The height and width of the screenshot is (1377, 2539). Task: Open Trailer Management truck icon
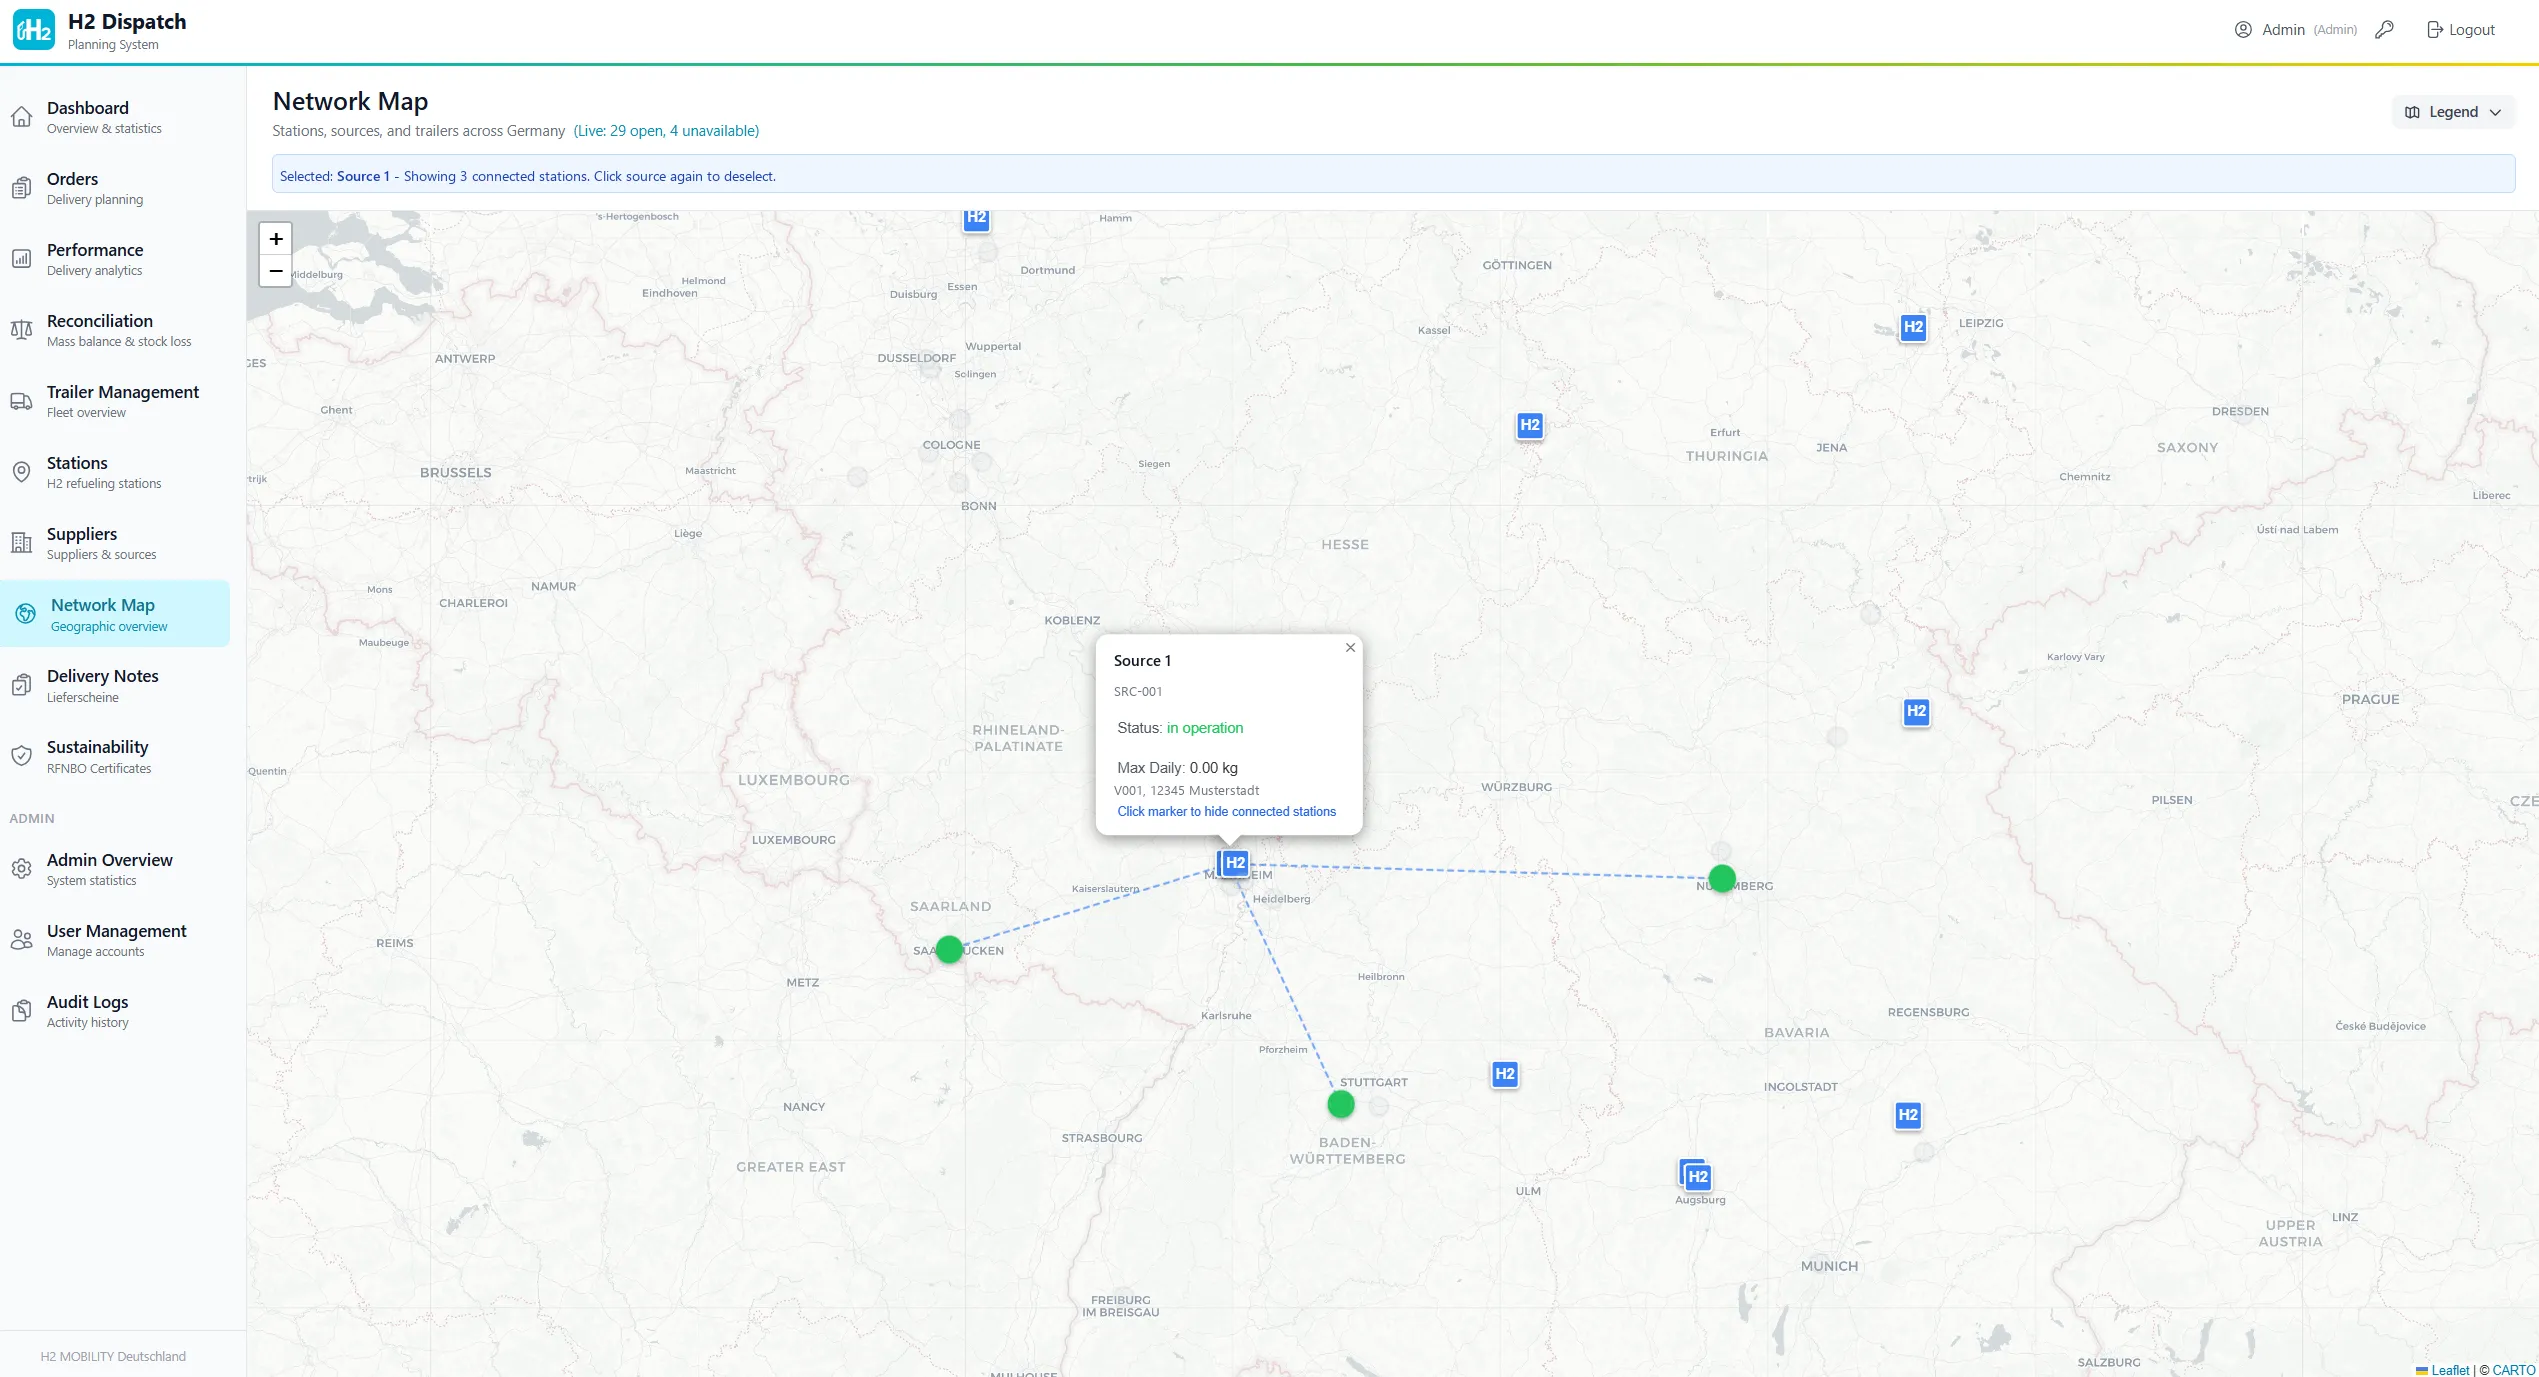pos(21,401)
